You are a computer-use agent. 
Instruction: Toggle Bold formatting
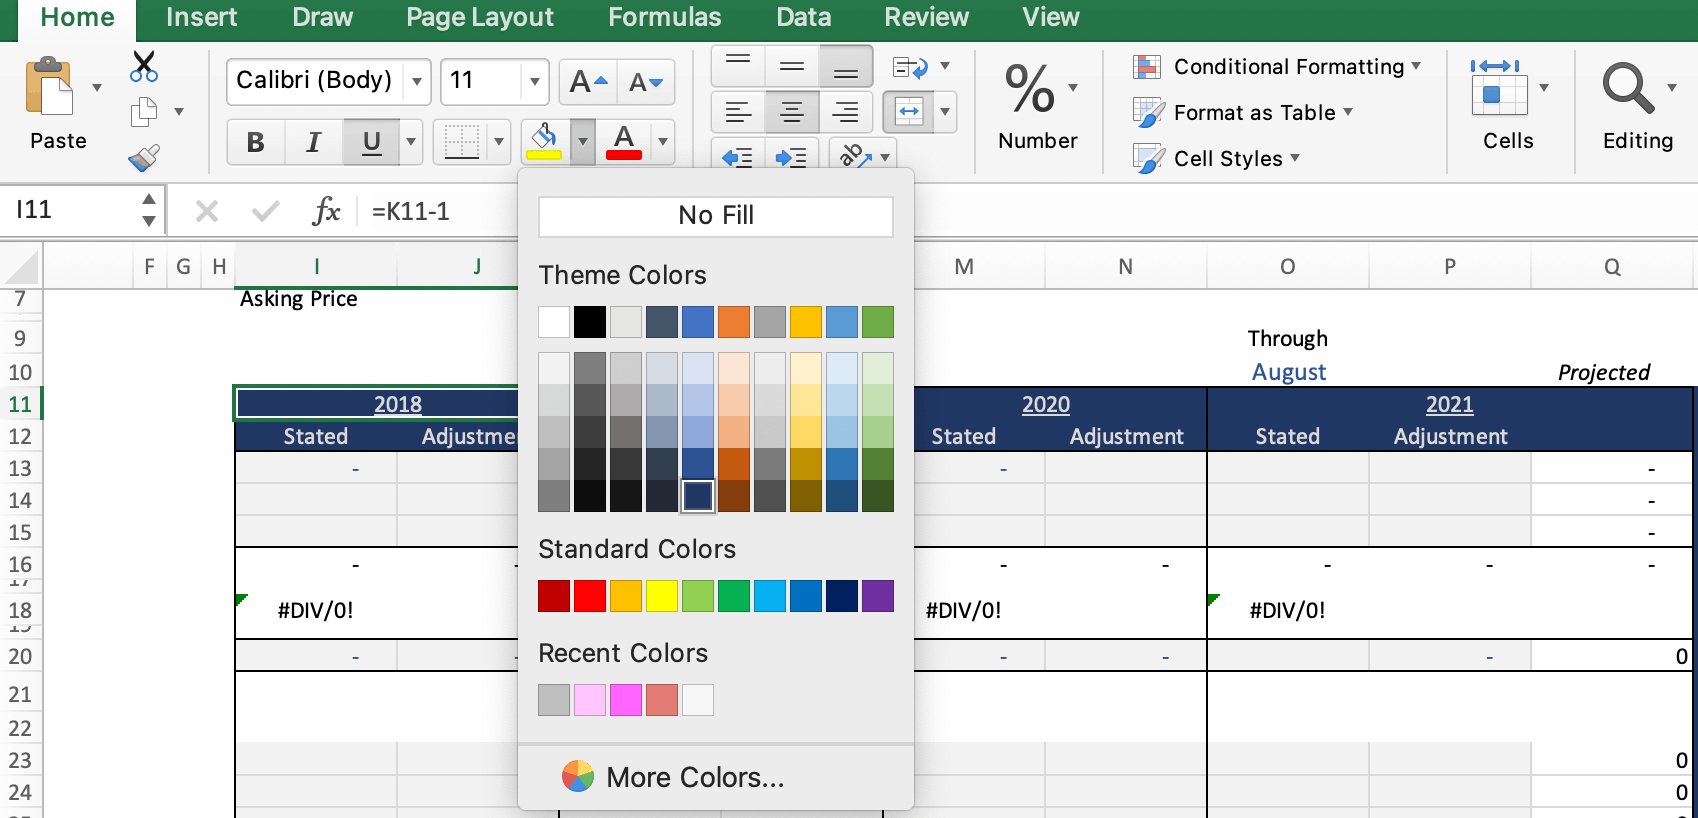[x=255, y=142]
